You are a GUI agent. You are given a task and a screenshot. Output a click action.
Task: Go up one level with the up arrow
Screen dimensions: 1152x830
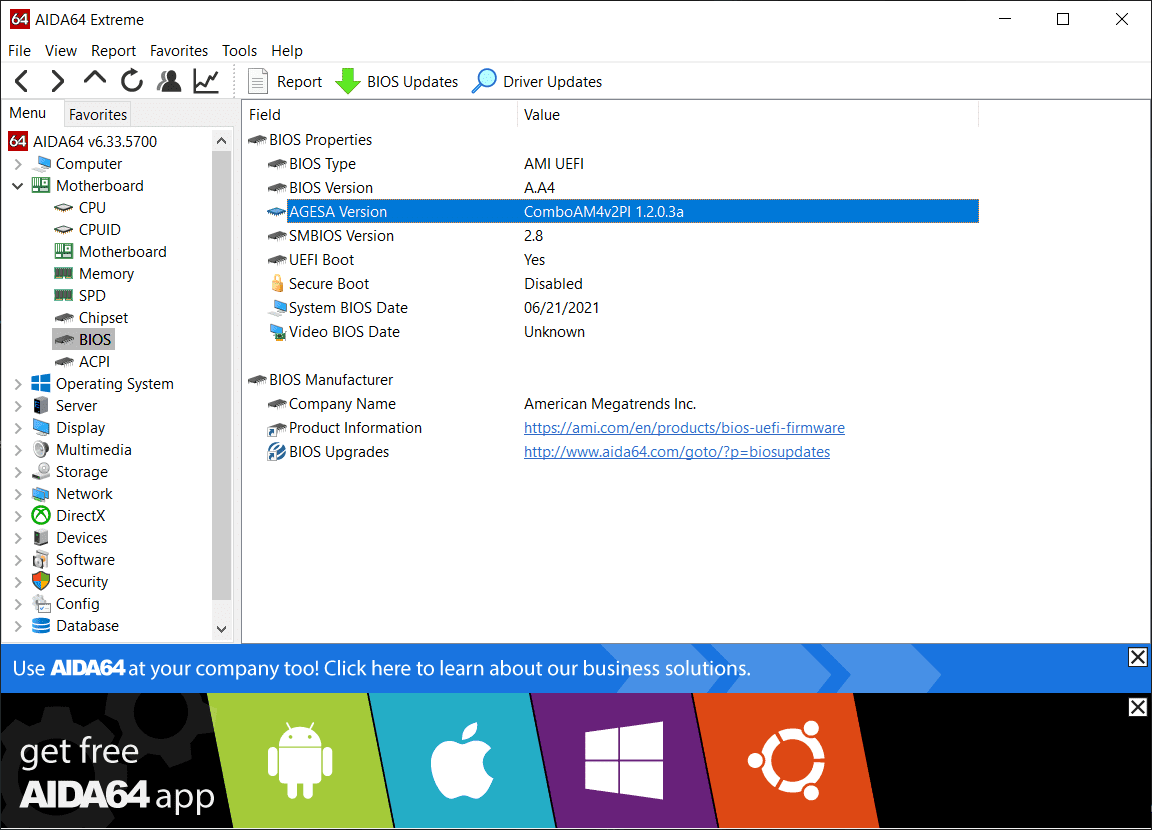tap(95, 79)
